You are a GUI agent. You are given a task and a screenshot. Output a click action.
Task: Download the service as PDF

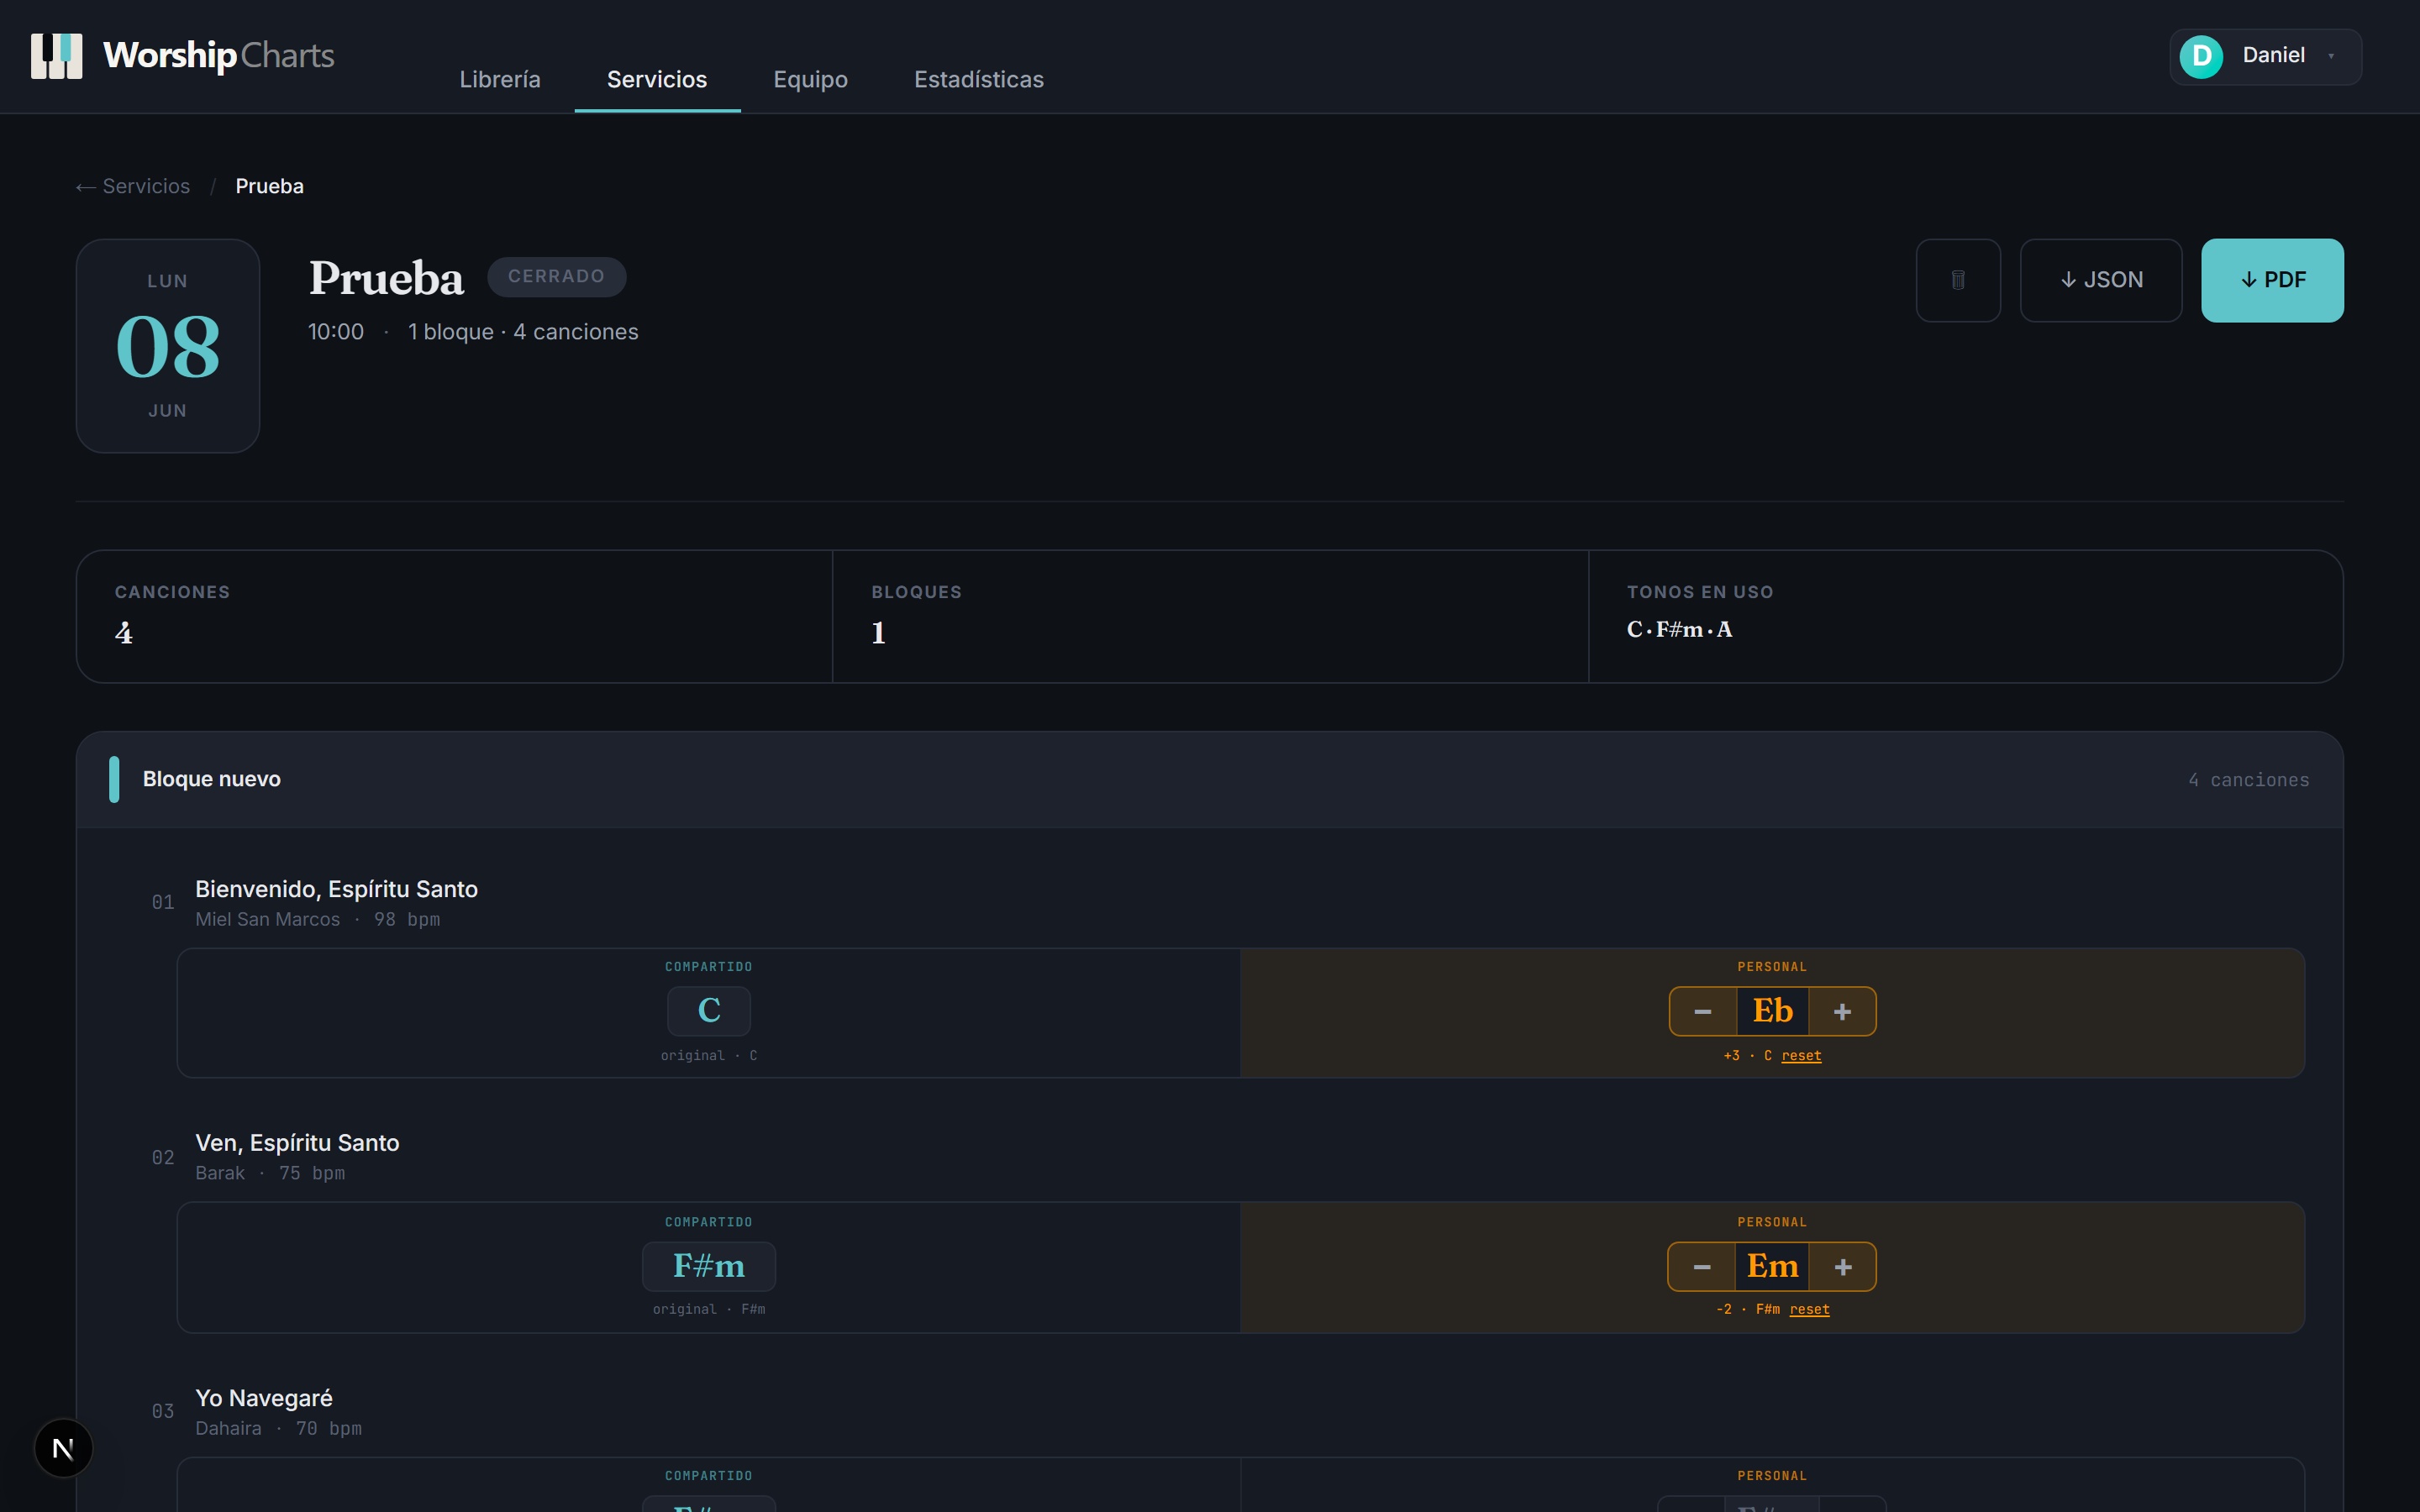[x=2272, y=280]
